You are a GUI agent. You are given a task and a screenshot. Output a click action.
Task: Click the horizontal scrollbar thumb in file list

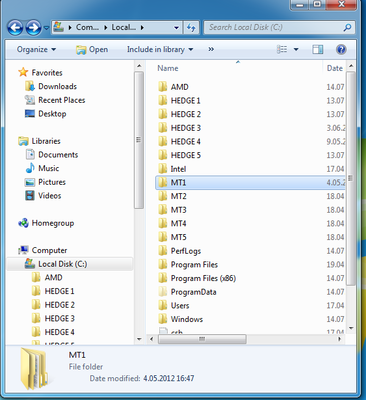click(202, 339)
